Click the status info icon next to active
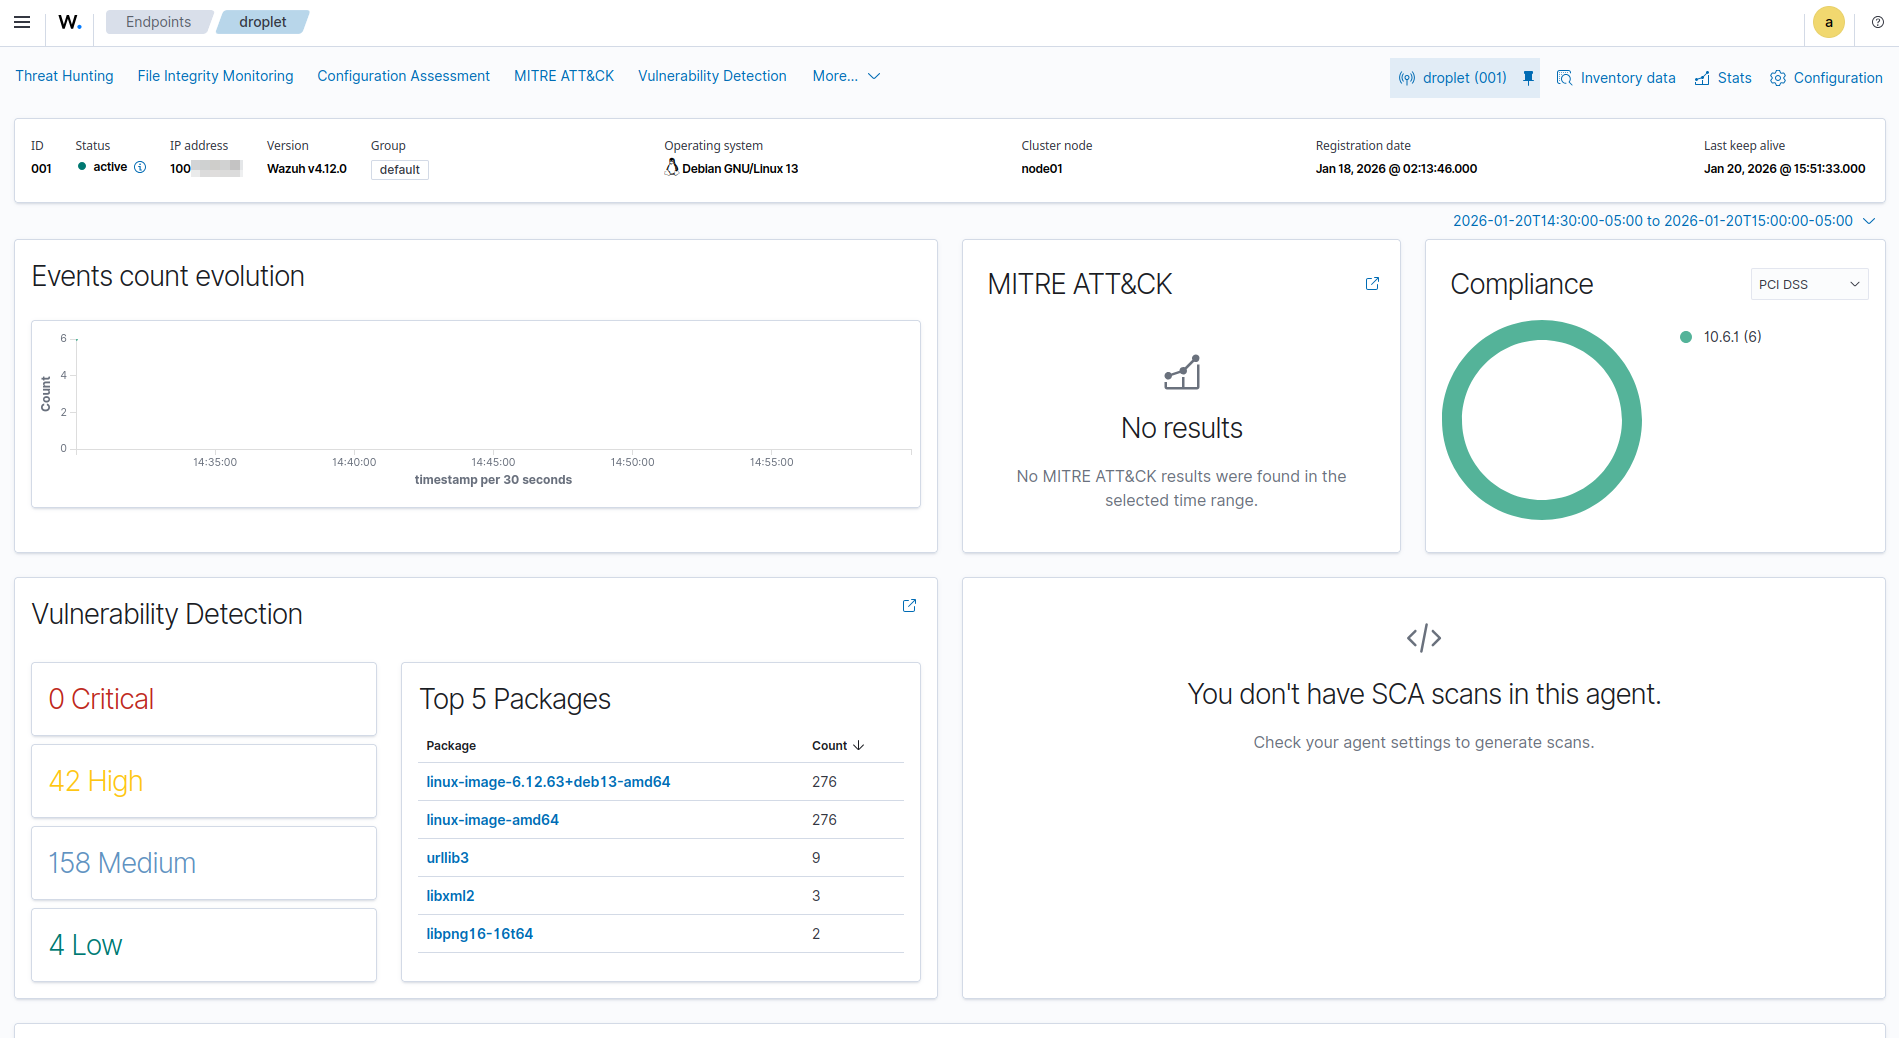Image resolution: width=1899 pixels, height=1038 pixels. (x=140, y=167)
